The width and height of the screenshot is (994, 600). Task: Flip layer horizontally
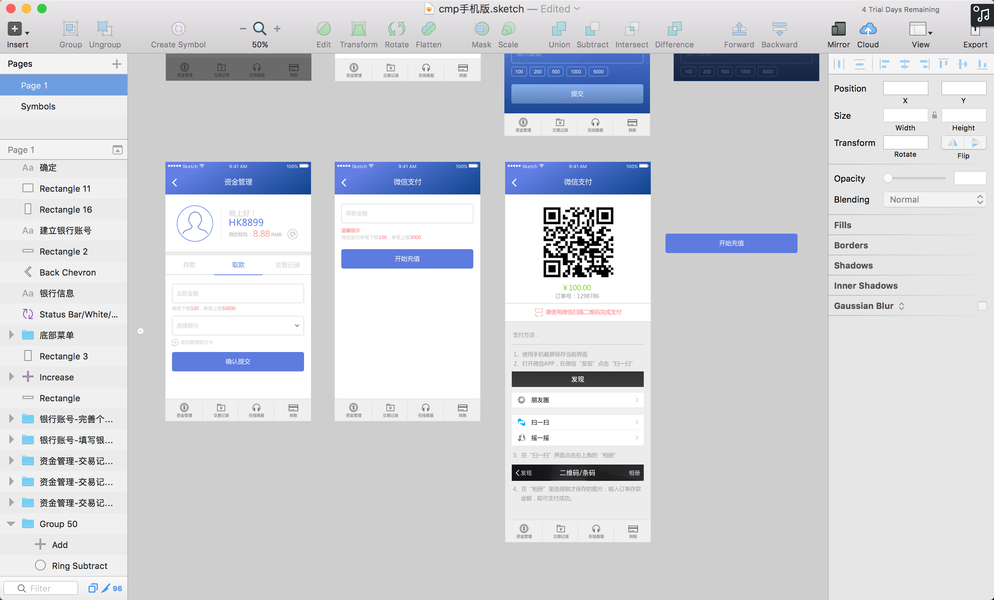tap(952, 143)
